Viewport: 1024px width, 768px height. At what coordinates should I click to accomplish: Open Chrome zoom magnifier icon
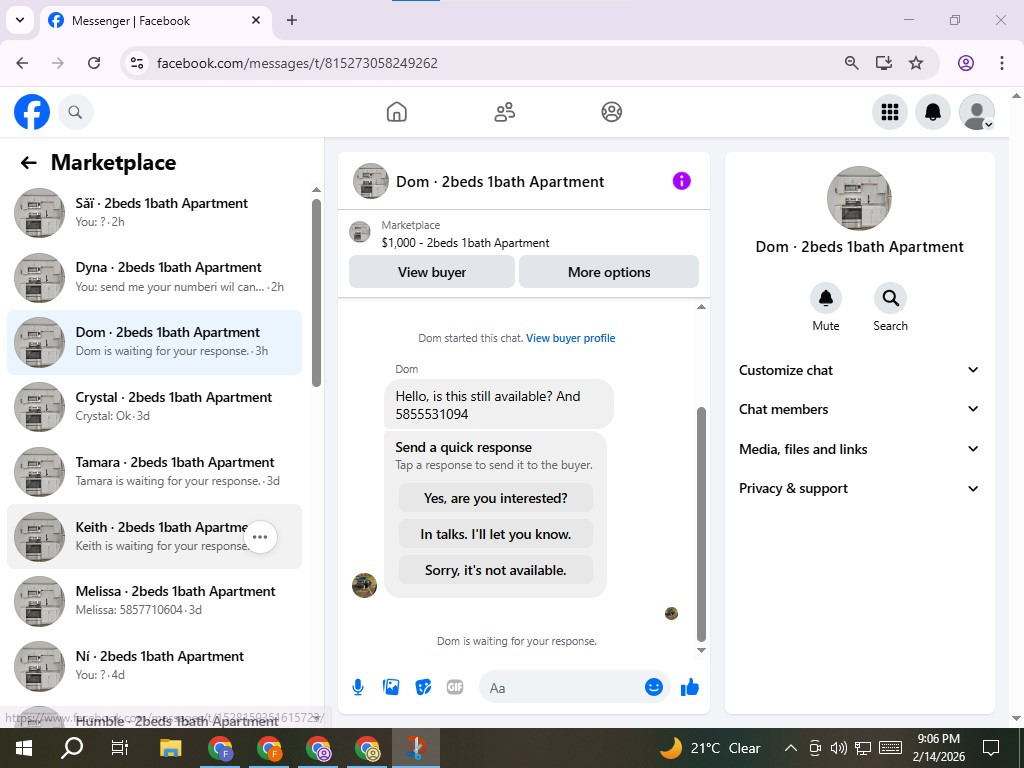pyautogui.click(x=851, y=63)
